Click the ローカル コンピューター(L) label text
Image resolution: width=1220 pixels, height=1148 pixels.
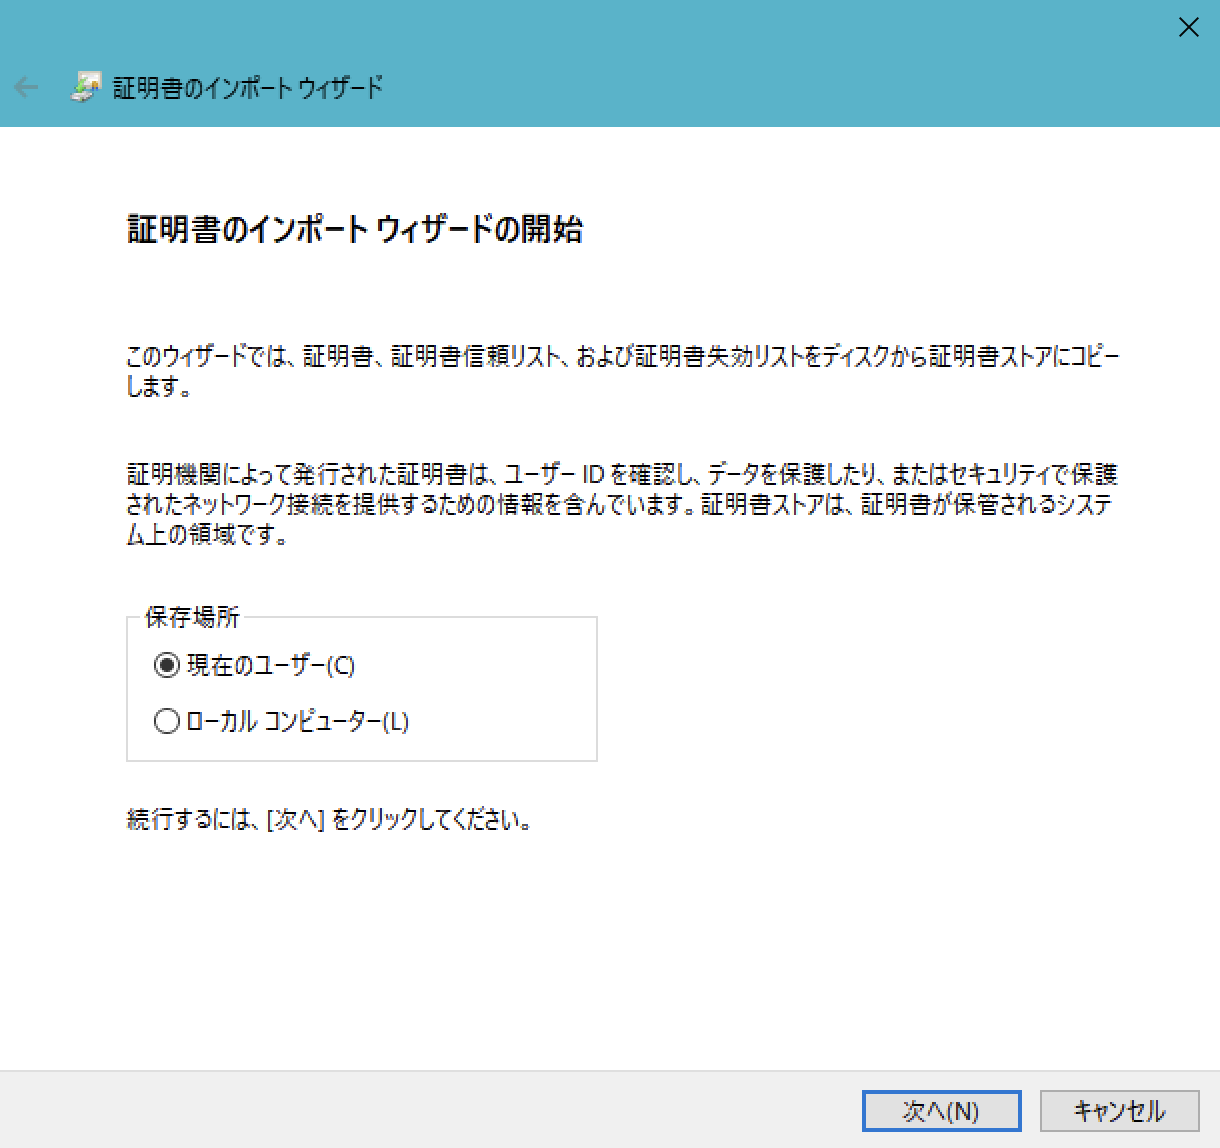(x=298, y=721)
